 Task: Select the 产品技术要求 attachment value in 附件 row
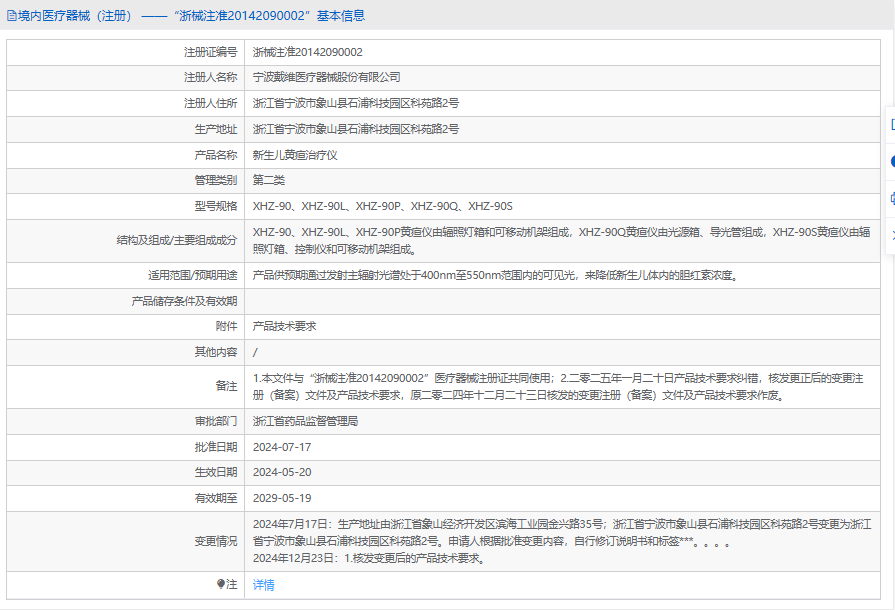[x=284, y=326]
